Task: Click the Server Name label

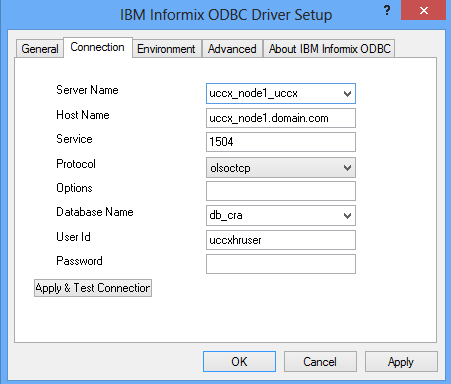Action: [x=87, y=90]
